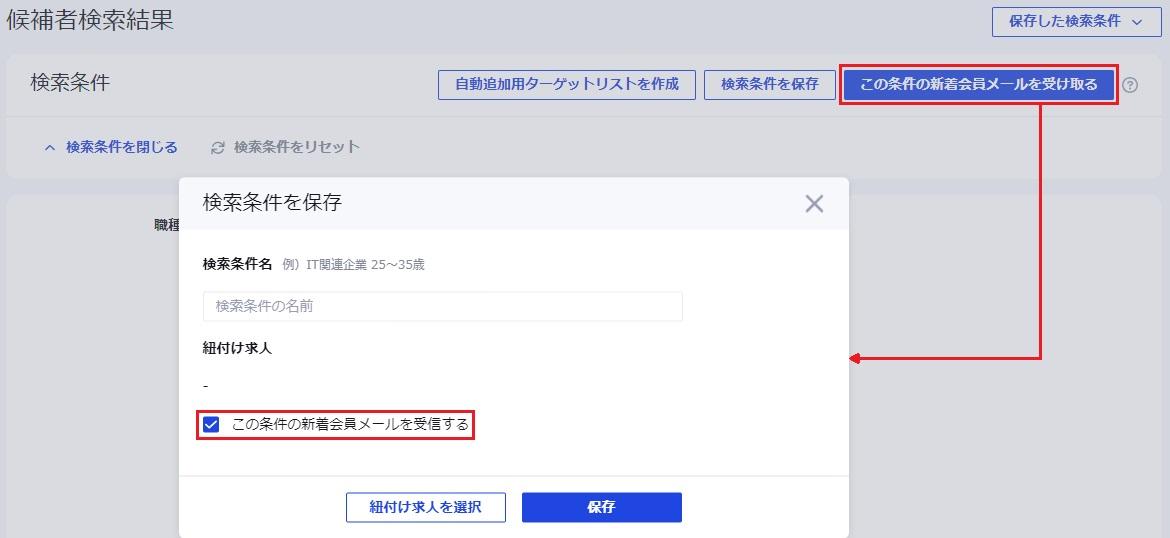Screen dimensions: 1170x538
Task: Click 検索条件をリセット link
Action: (286, 147)
